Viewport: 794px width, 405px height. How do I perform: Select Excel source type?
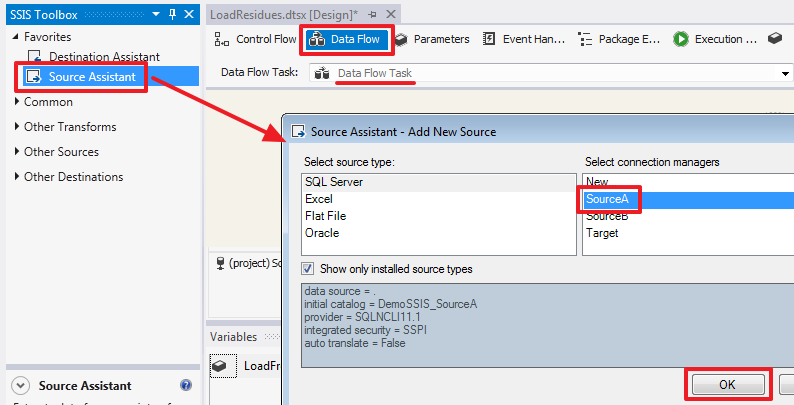439,199
